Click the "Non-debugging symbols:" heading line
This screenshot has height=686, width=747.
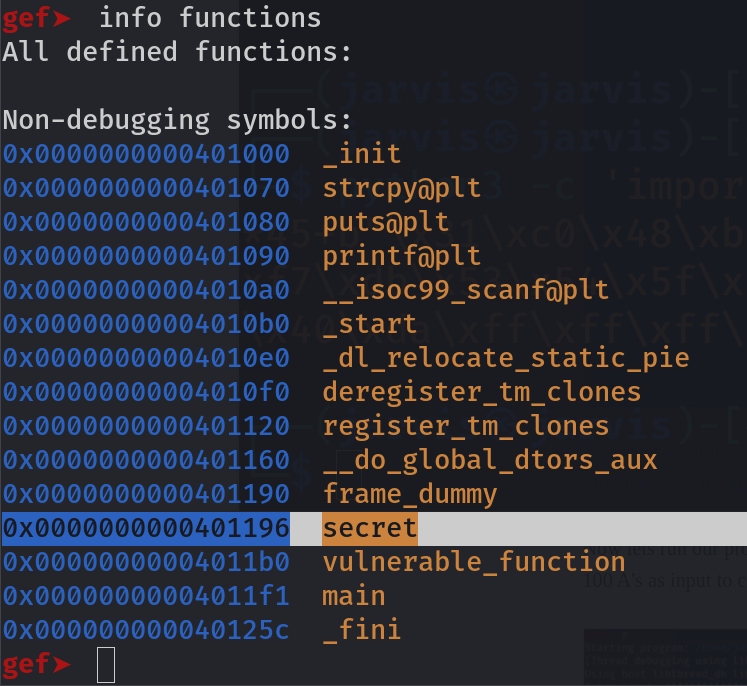click(177, 120)
